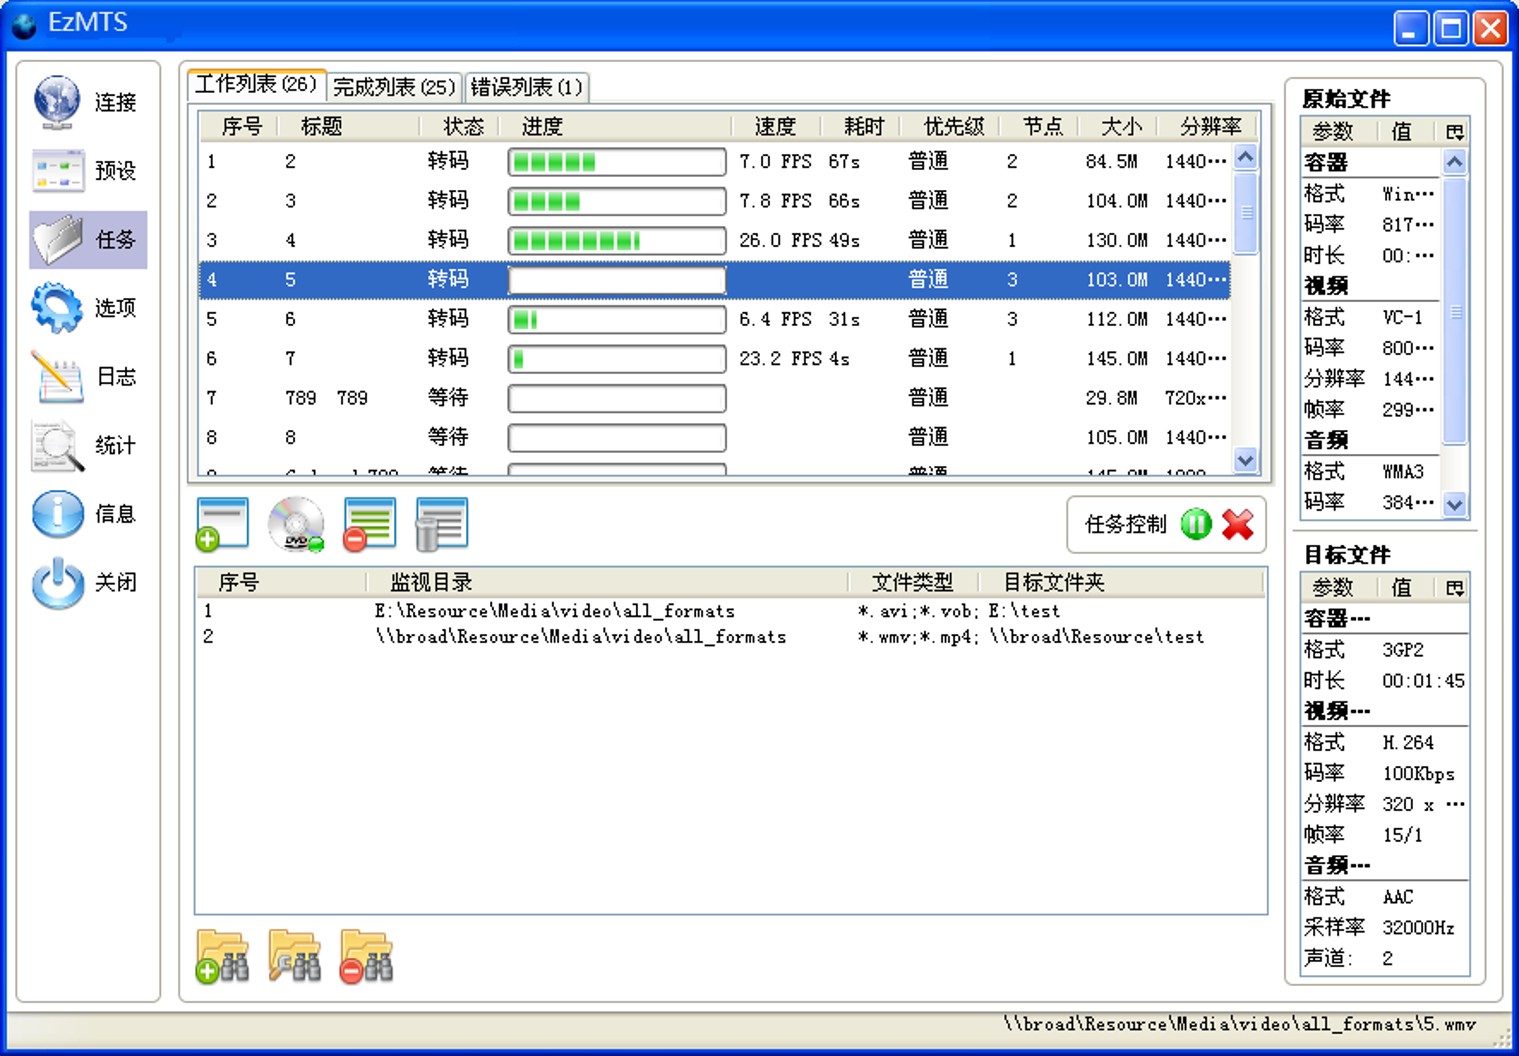Click the add task icon

pyautogui.click(x=222, y=524)
